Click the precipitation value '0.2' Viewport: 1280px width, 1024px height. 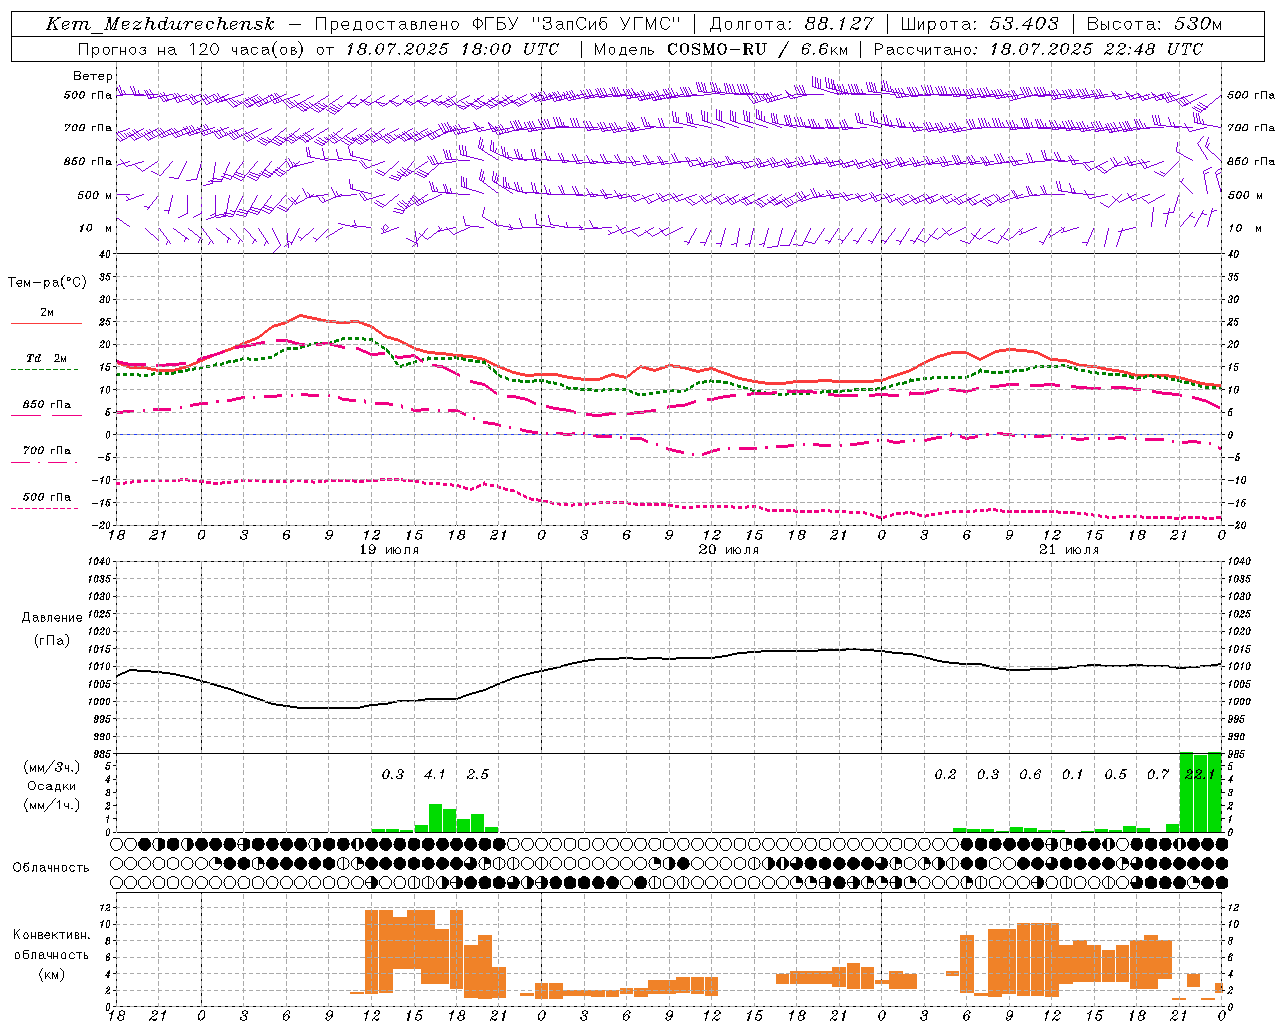(x=945, y=774)
